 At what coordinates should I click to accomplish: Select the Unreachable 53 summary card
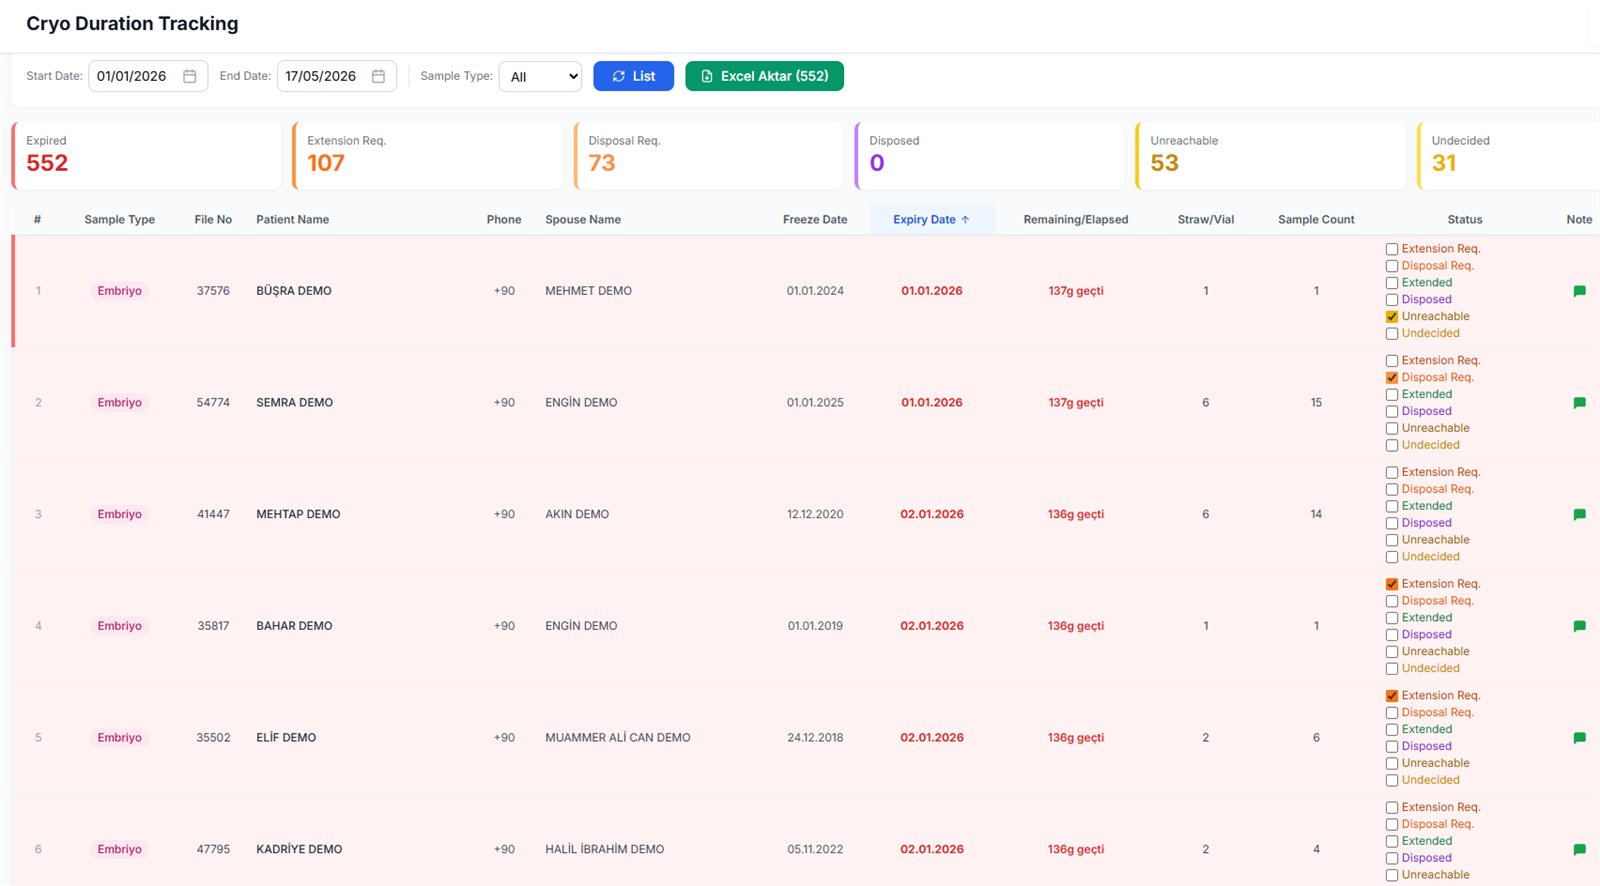pyautogui.click(x=1270, y=155)
